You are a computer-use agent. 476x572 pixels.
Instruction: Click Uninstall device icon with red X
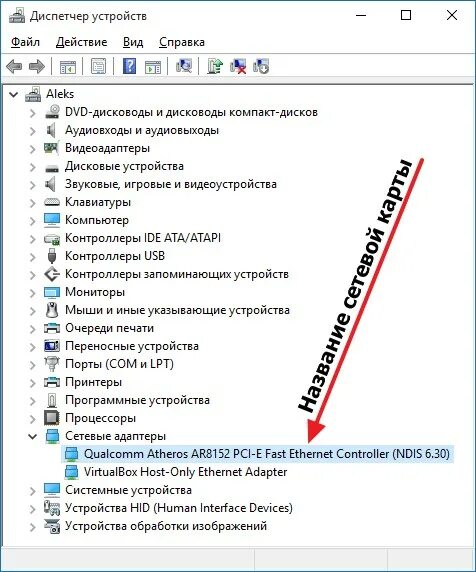coord(238,66)
